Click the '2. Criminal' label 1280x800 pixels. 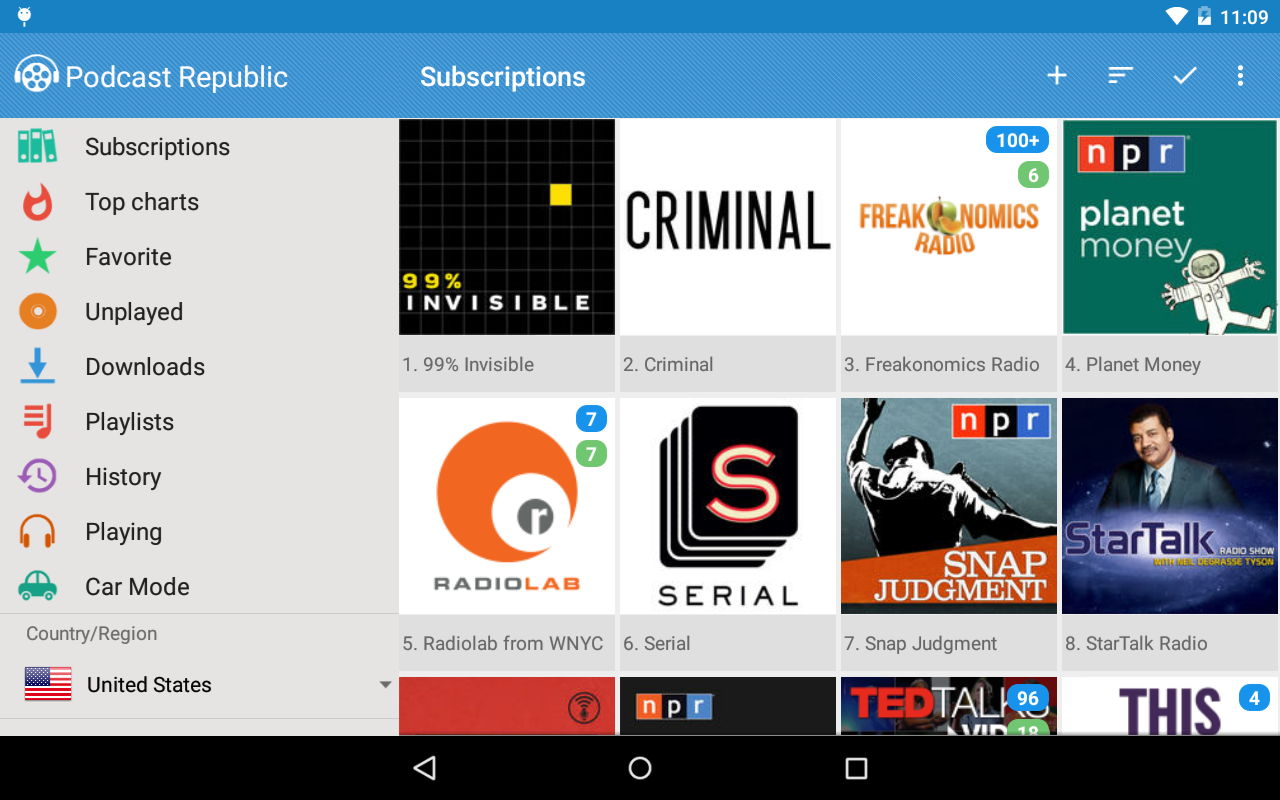(x=668, y=364)
